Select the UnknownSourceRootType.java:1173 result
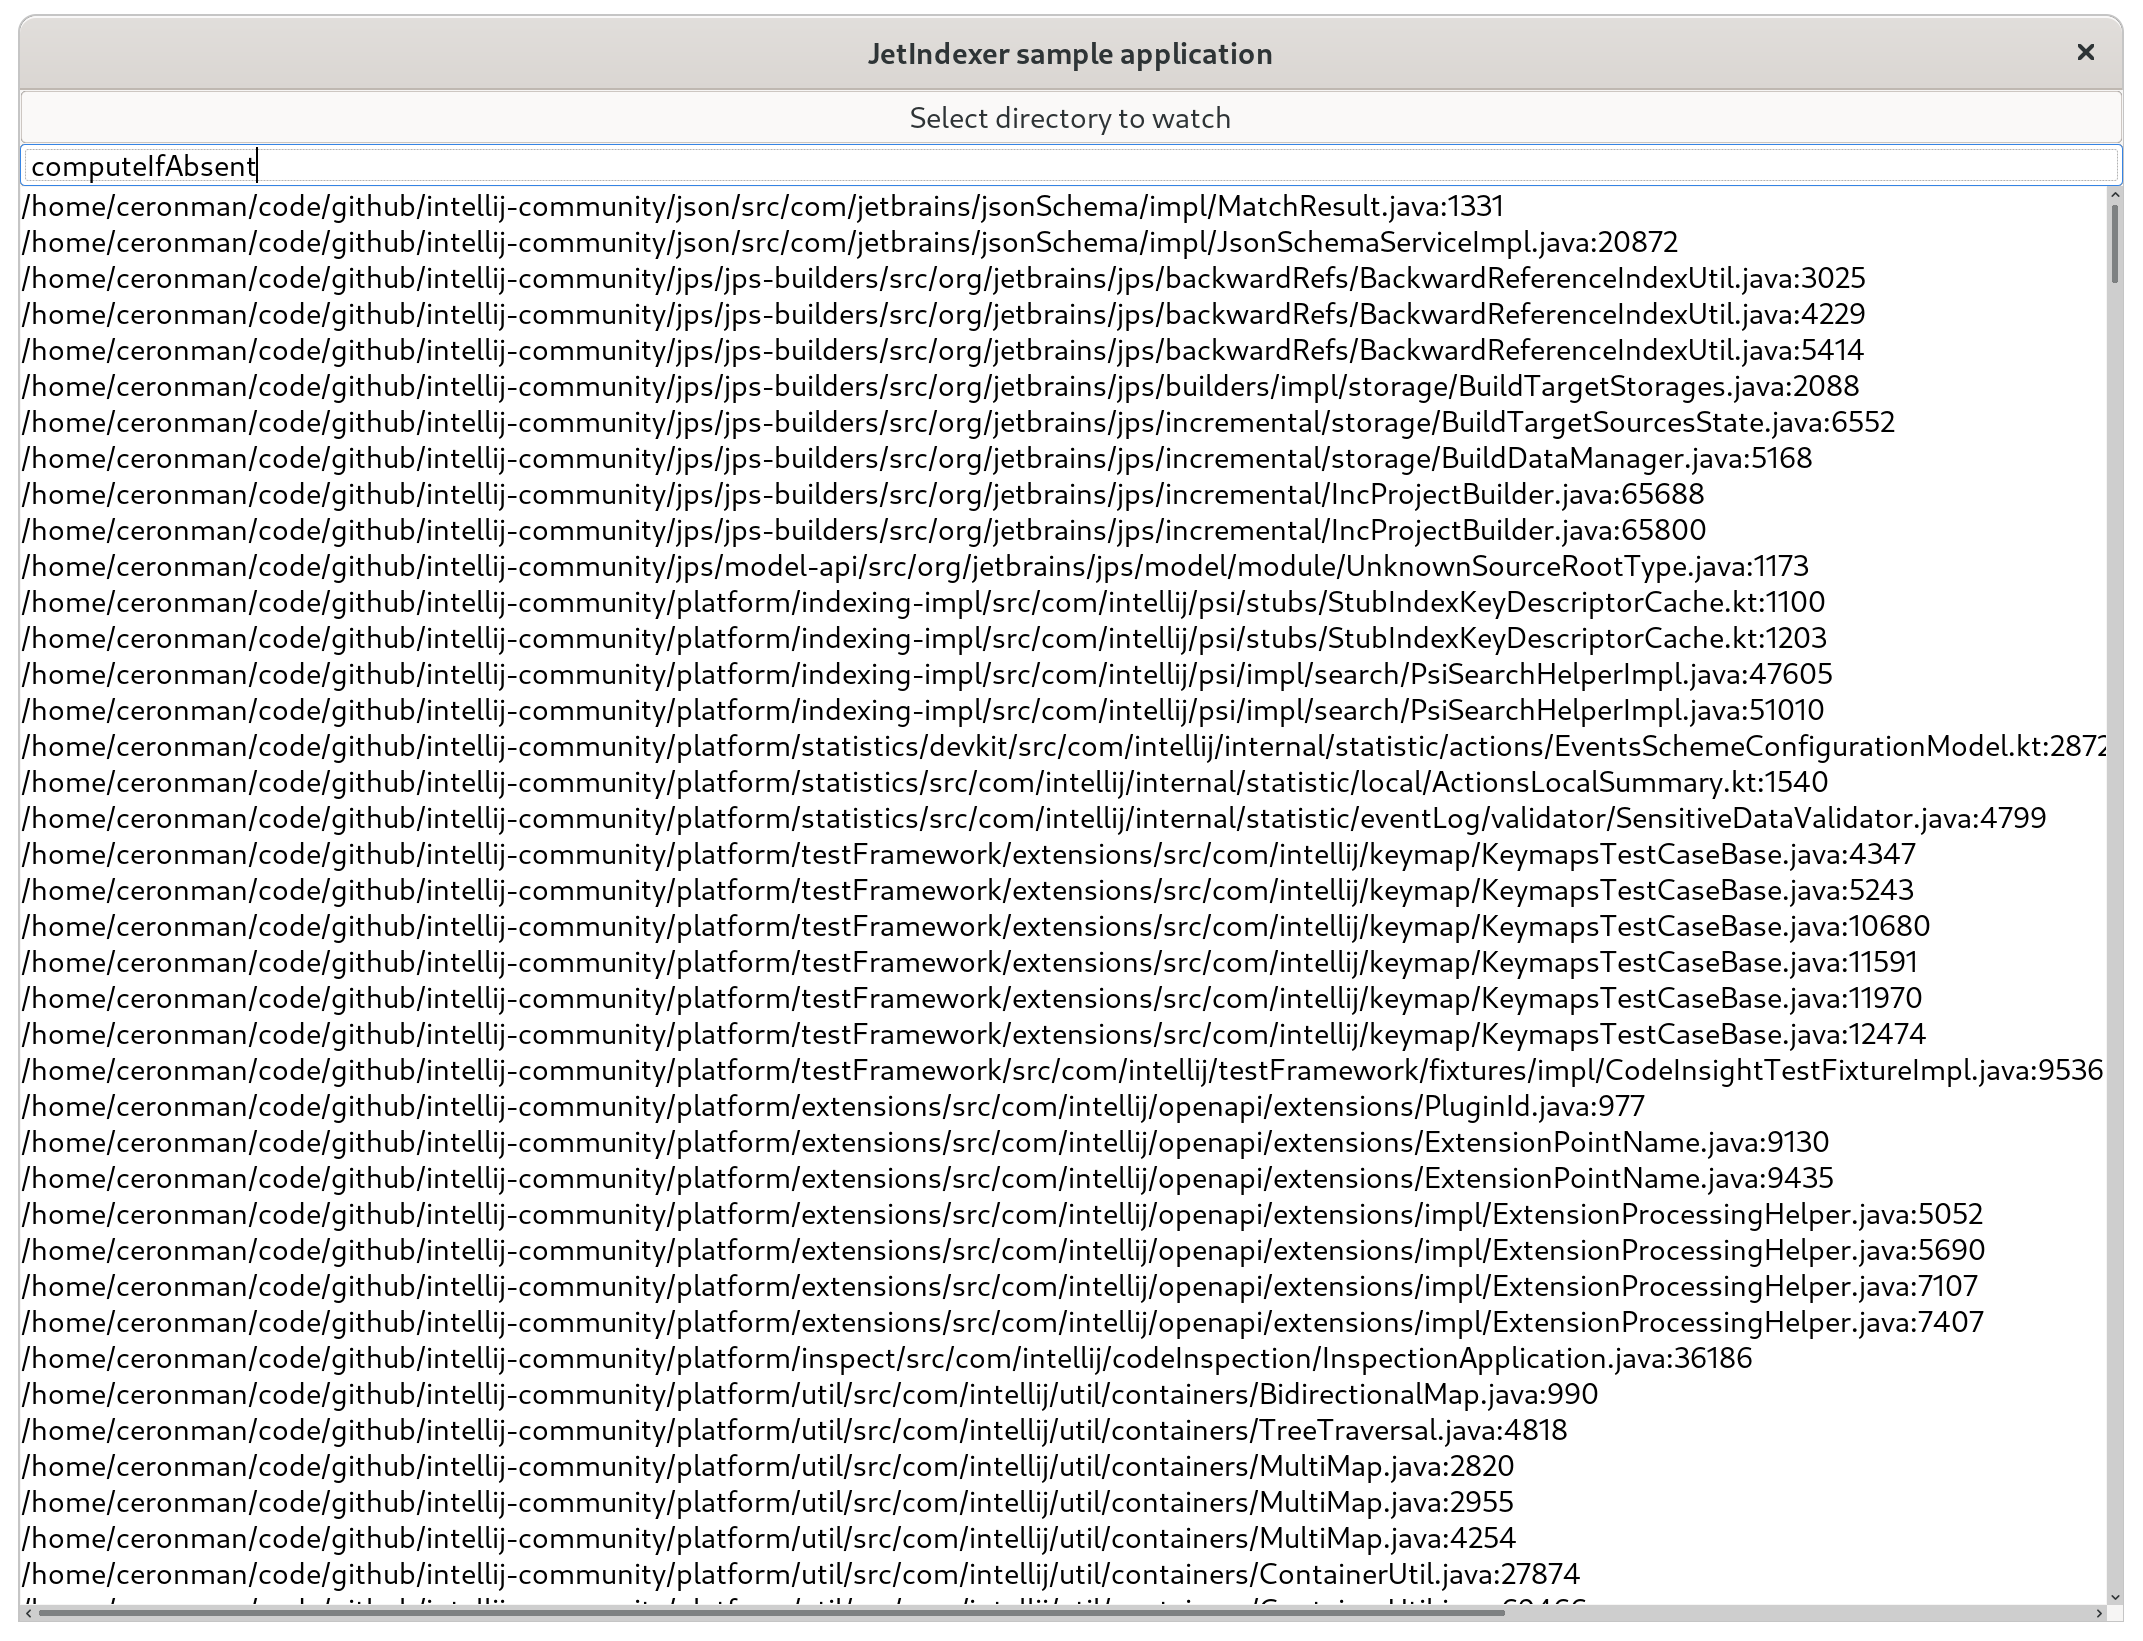Viewport: 2143px width, 1641px height. tap(915, 567)
